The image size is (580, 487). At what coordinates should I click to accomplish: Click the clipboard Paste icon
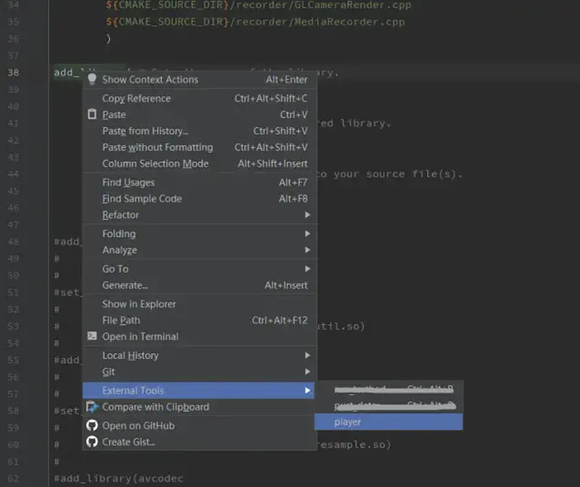[x=92, y=114]
